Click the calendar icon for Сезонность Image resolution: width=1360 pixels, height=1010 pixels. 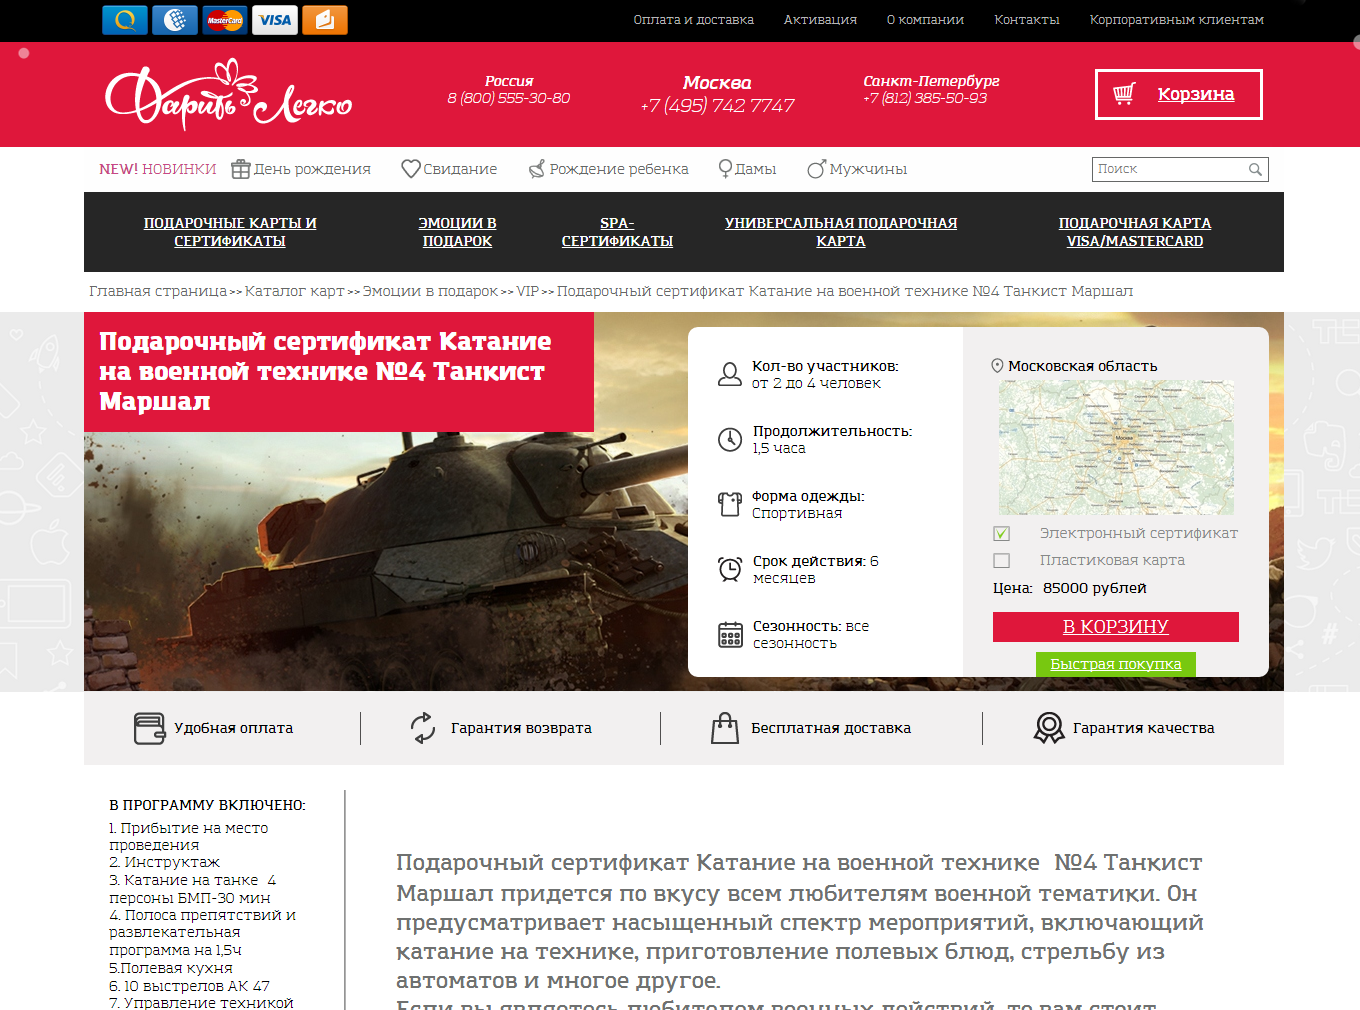(730, 634)
